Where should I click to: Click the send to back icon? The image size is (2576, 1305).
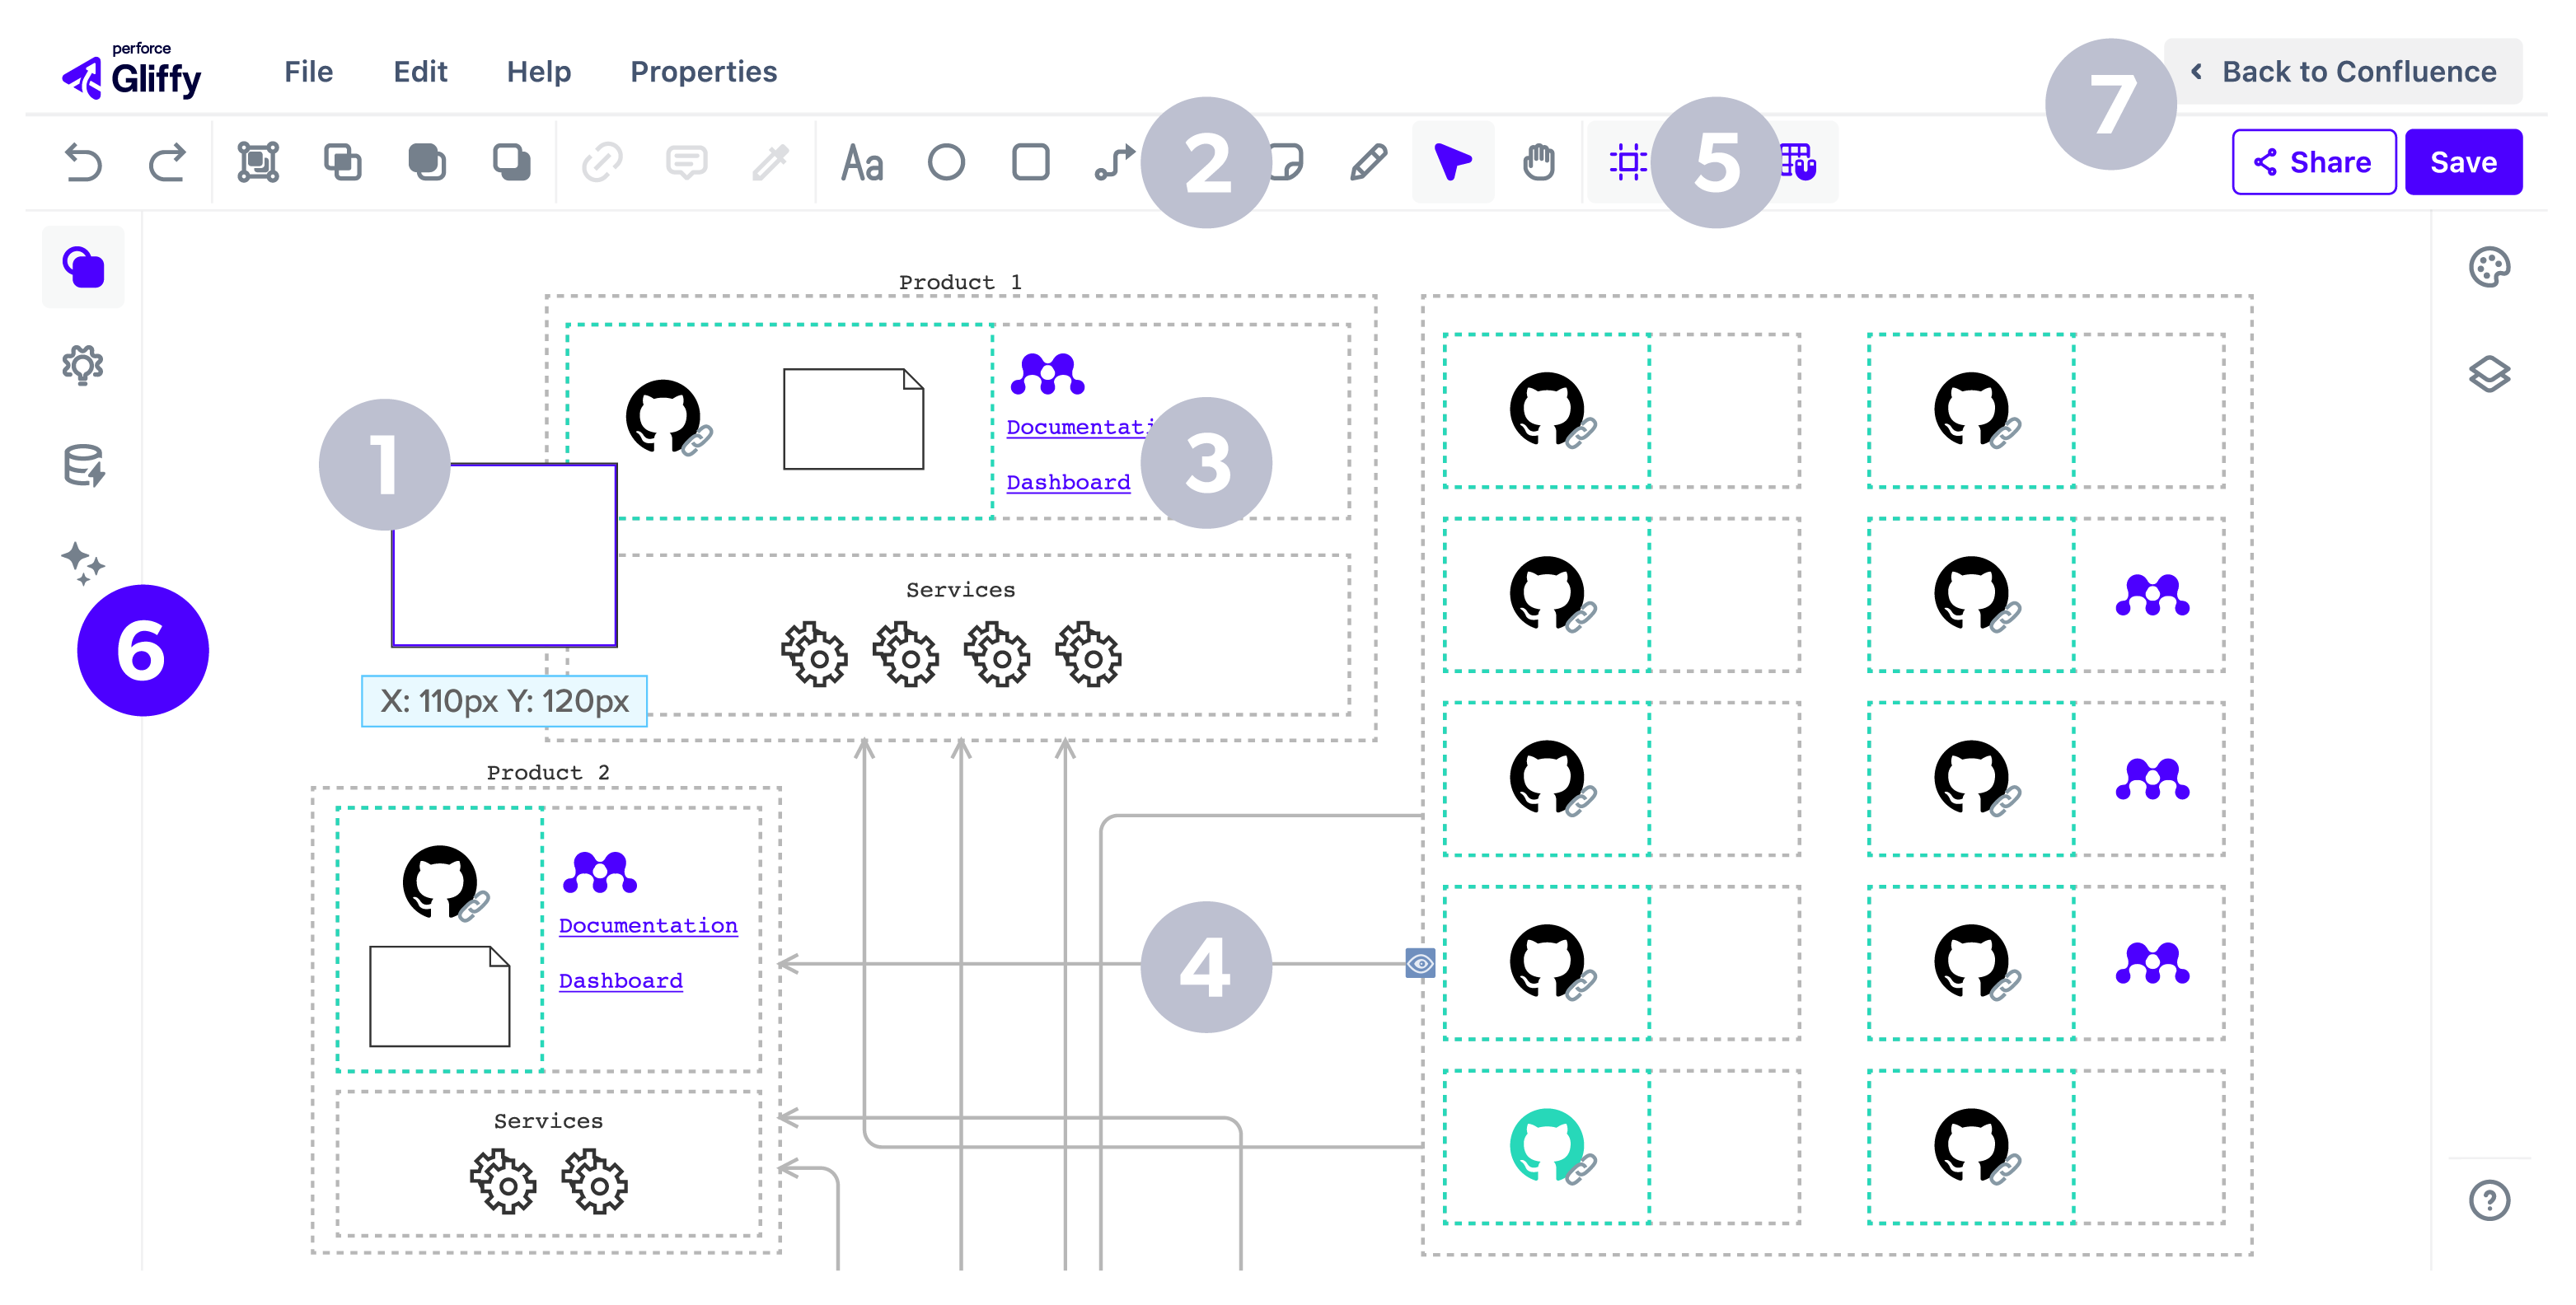pyautogui.click(x=512, y=162)
